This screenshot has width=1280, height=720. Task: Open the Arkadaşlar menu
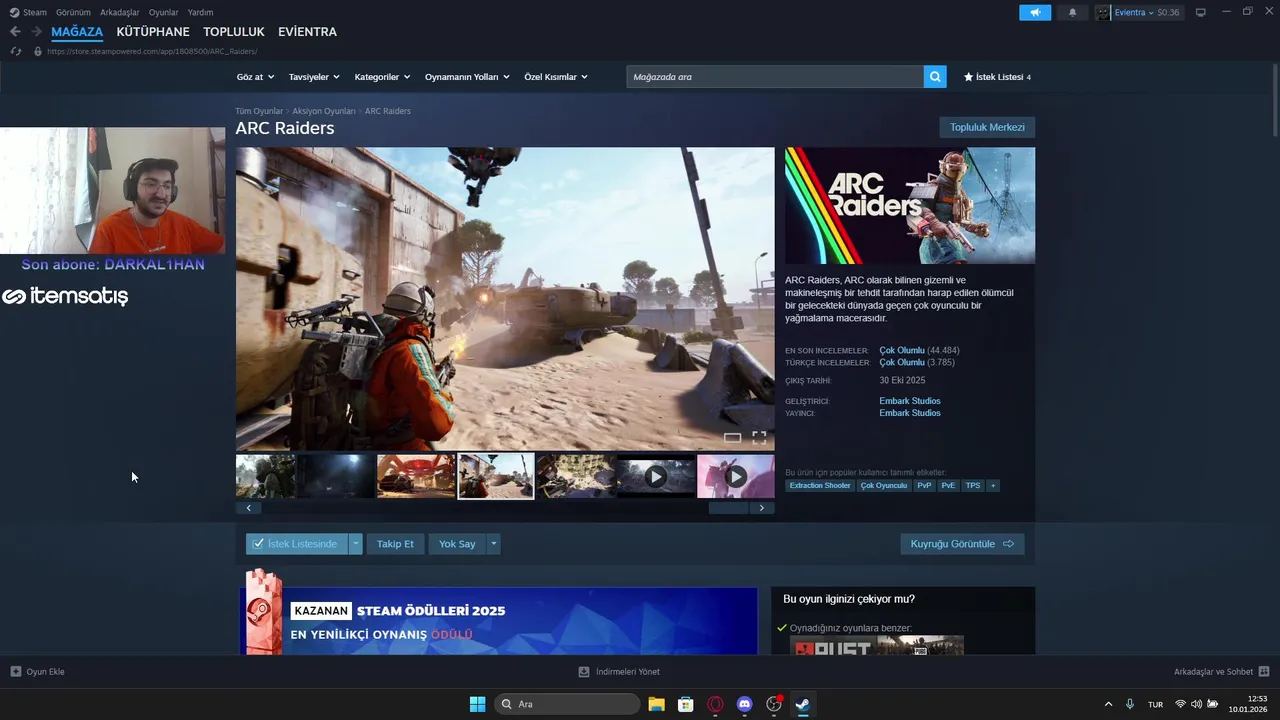click(120, 12)
